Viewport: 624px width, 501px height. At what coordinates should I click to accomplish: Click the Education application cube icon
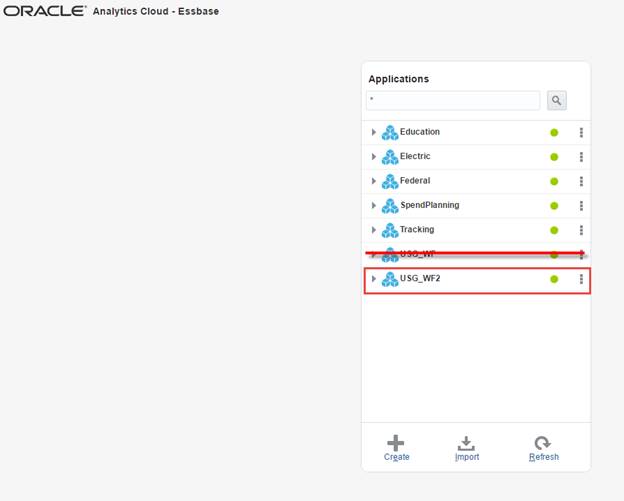coord(390,133)
